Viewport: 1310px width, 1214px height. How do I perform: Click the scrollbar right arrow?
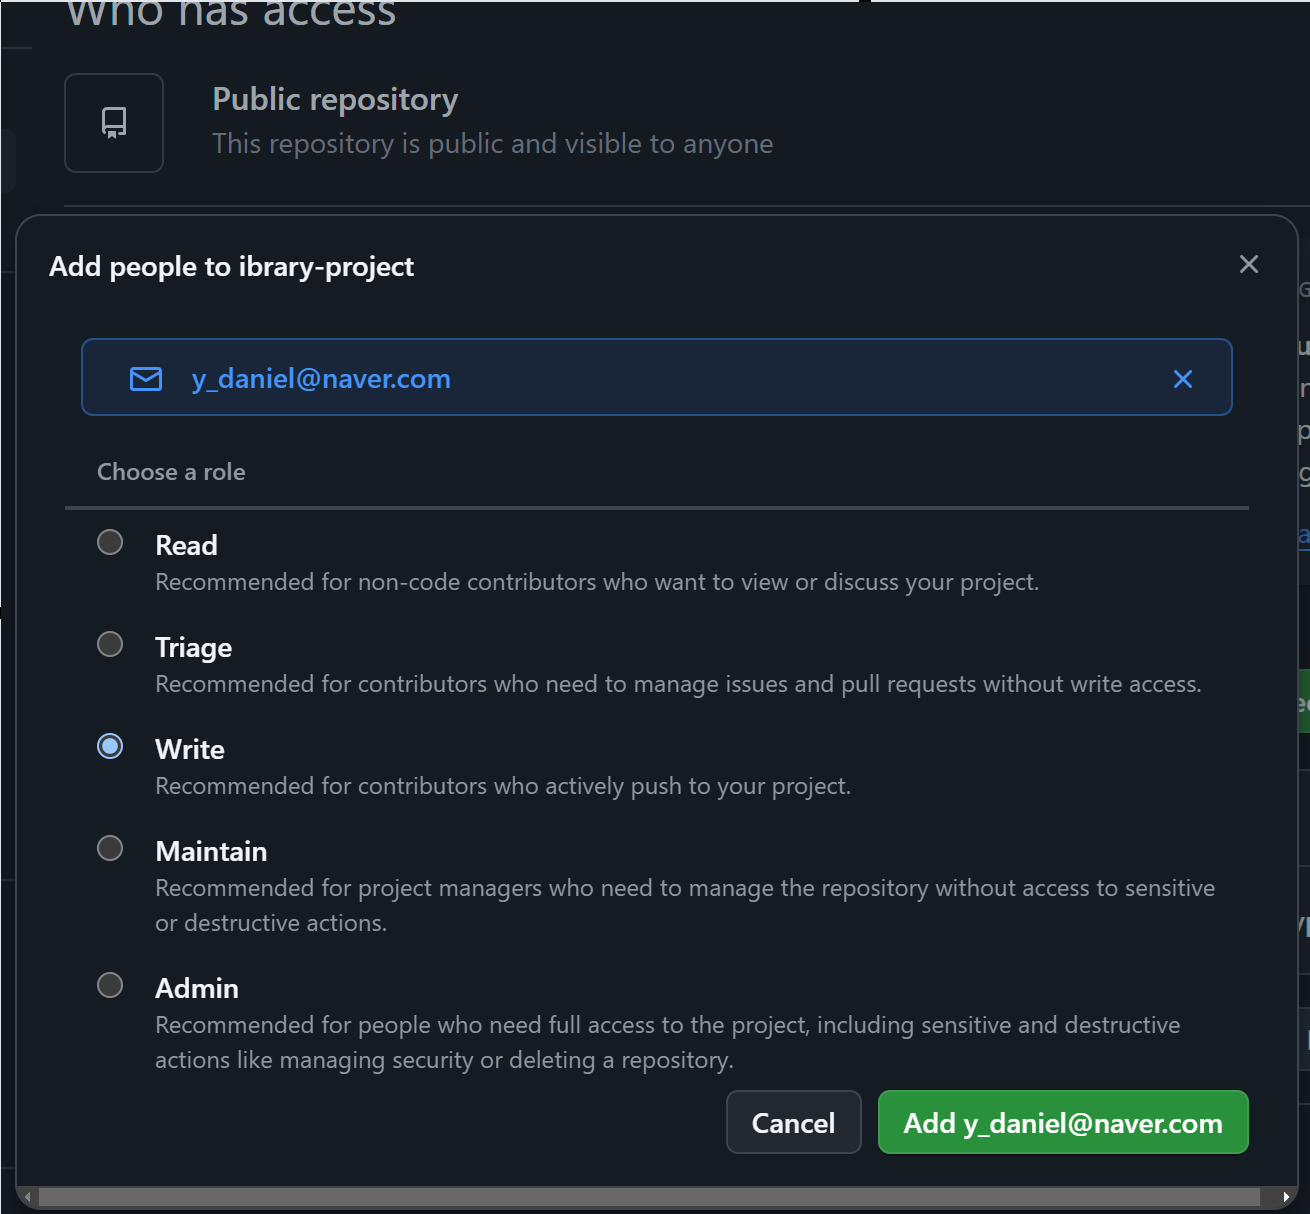pyautogui.click(x=1286, y=1196)
